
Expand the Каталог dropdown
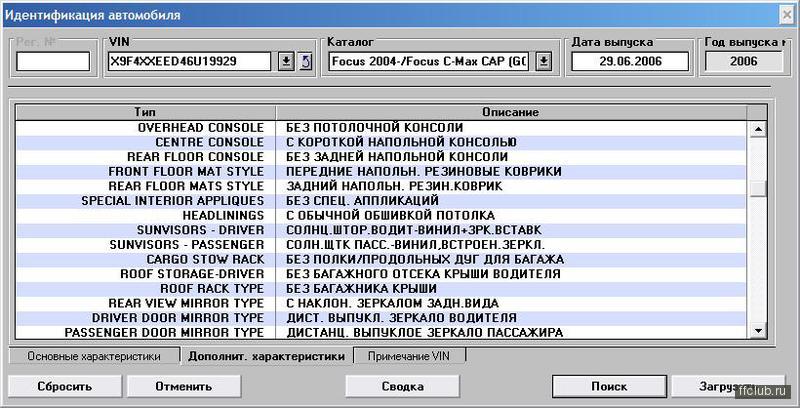click(x=544, y=62)
